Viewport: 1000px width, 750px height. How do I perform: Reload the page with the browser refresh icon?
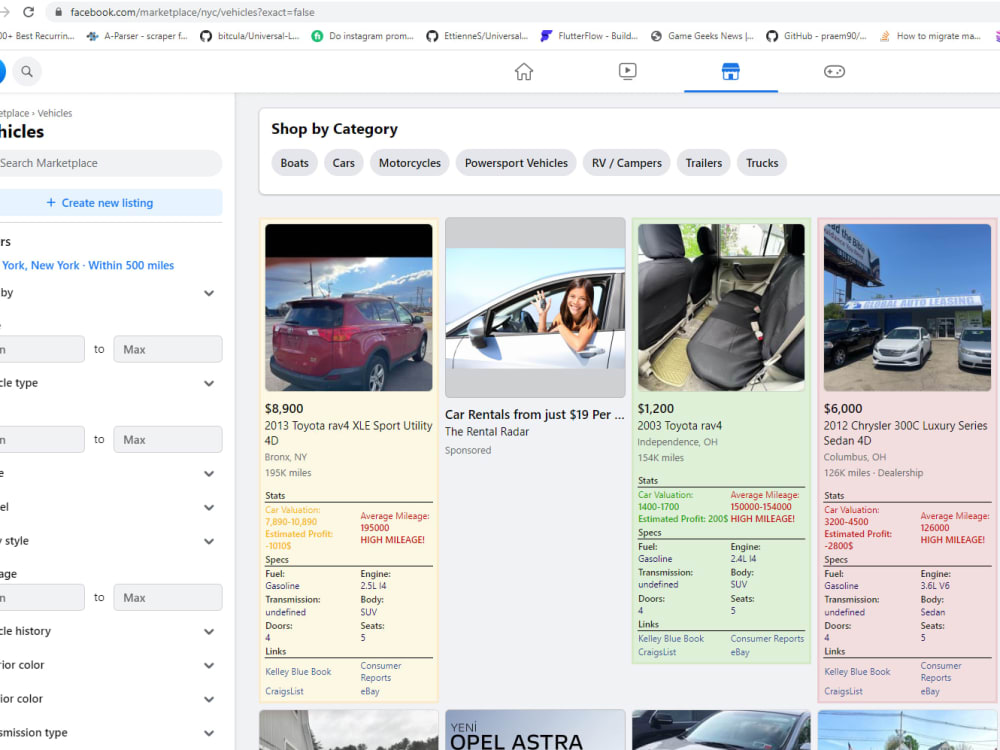28,12
